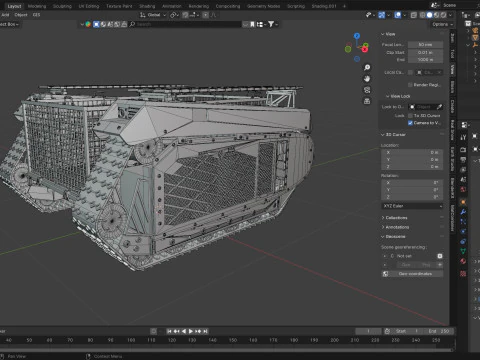Click the pan hand icon in the viewport
The image size is (480, 360).
coord(367,79)
